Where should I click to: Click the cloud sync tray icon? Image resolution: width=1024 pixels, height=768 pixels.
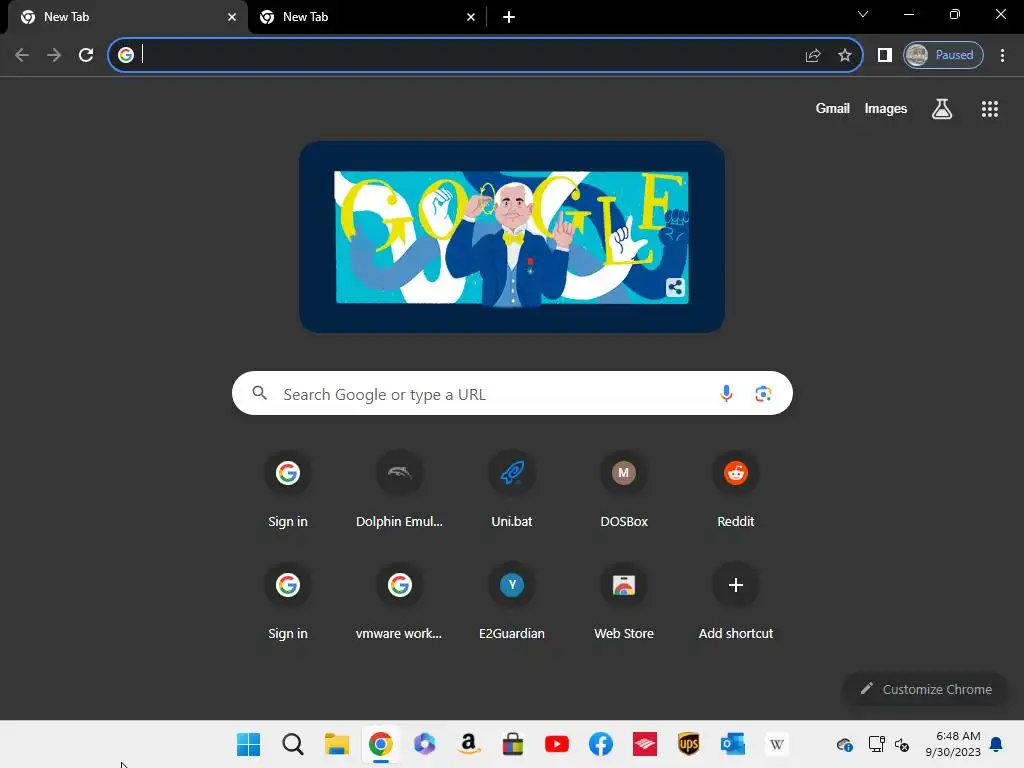pos(844,744)
